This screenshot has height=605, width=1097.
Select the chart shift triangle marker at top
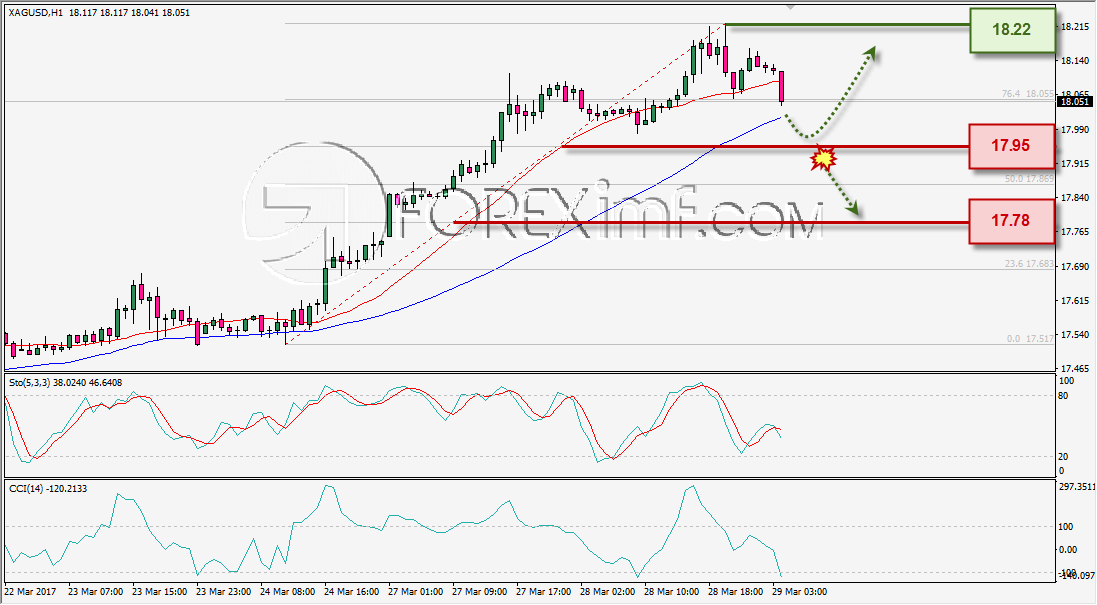pyautogui.click(x=791, y=7)
